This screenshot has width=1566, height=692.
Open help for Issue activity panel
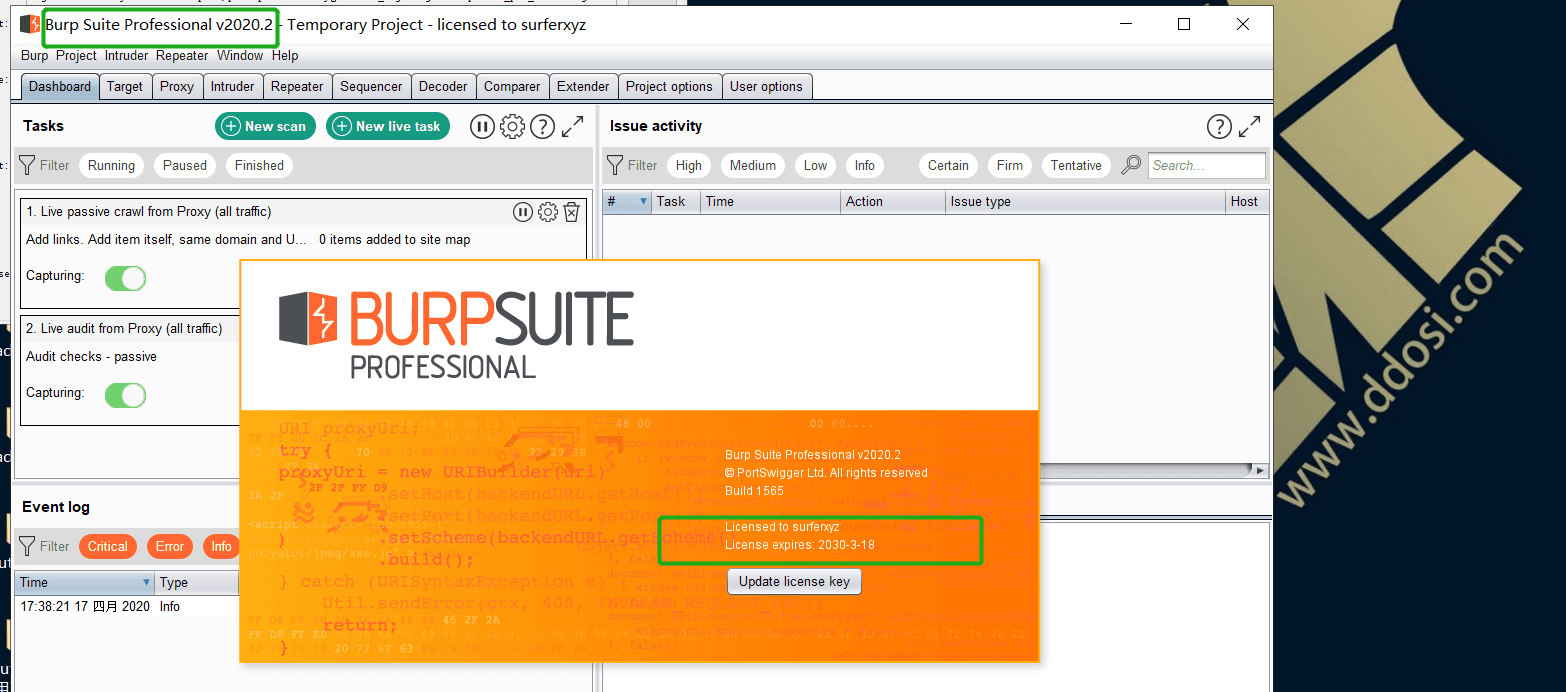1219,126
